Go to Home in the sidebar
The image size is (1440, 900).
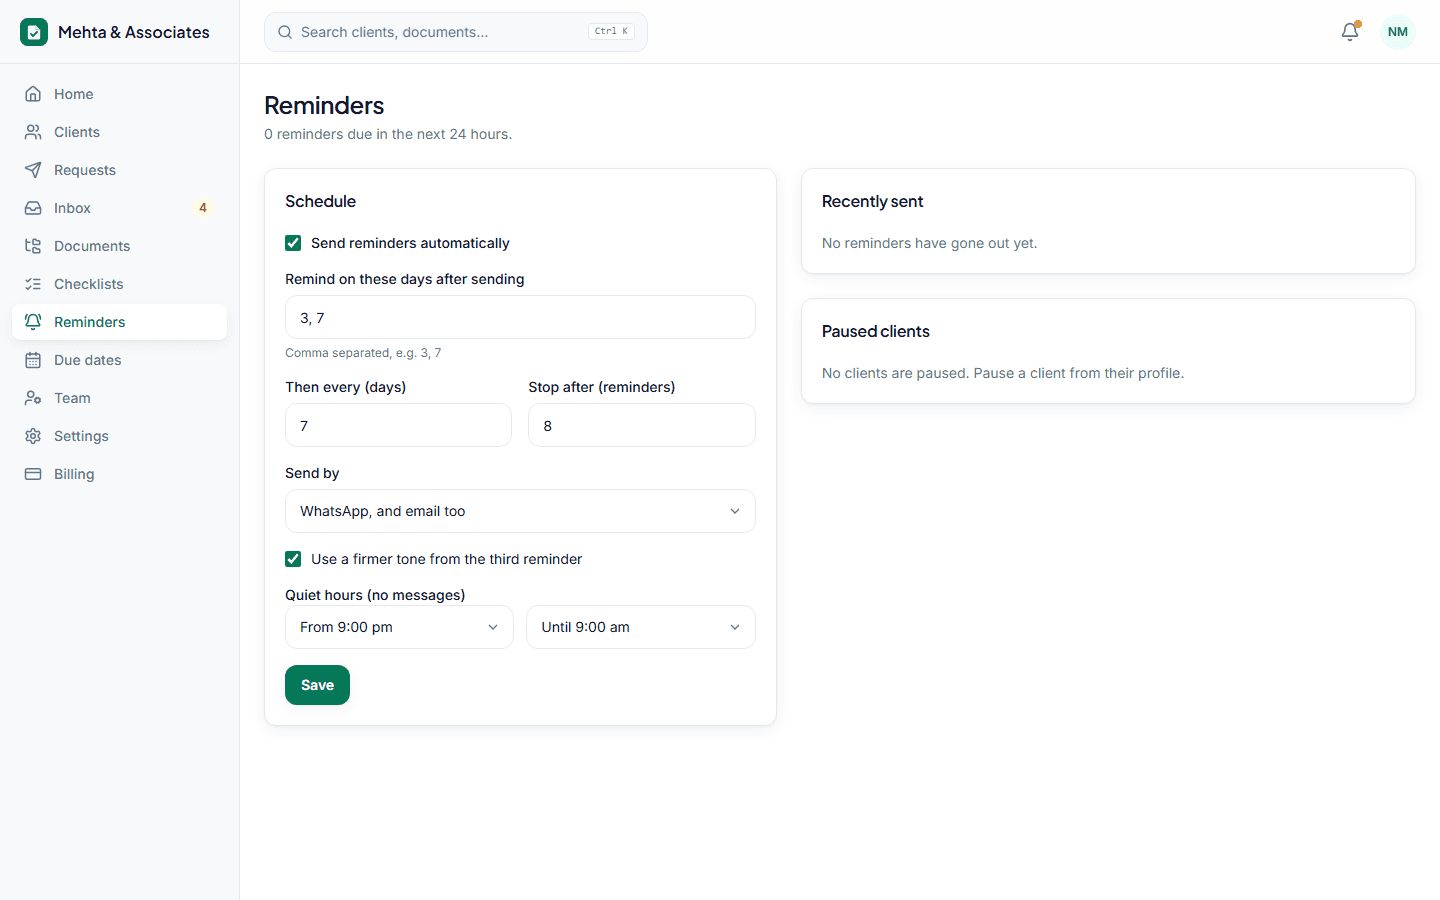[119, 94]
